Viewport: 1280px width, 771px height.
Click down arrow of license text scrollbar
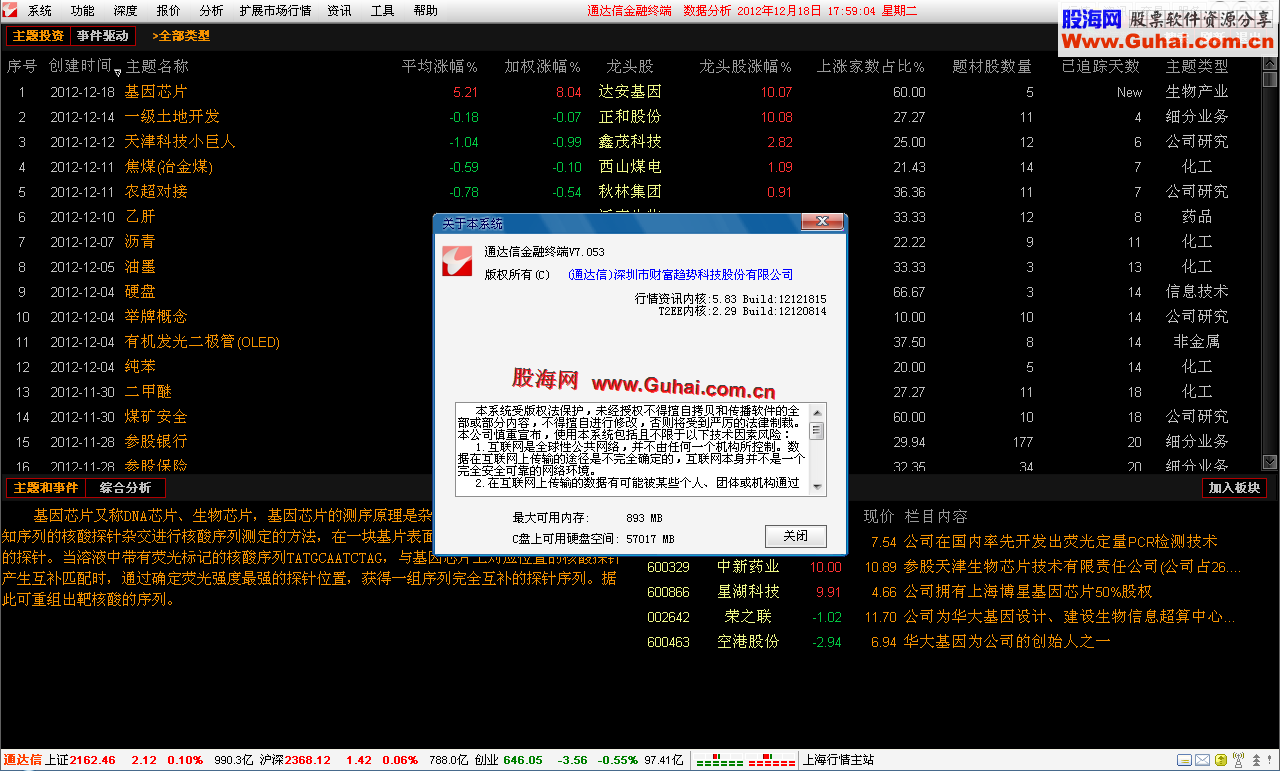point(817,487)
